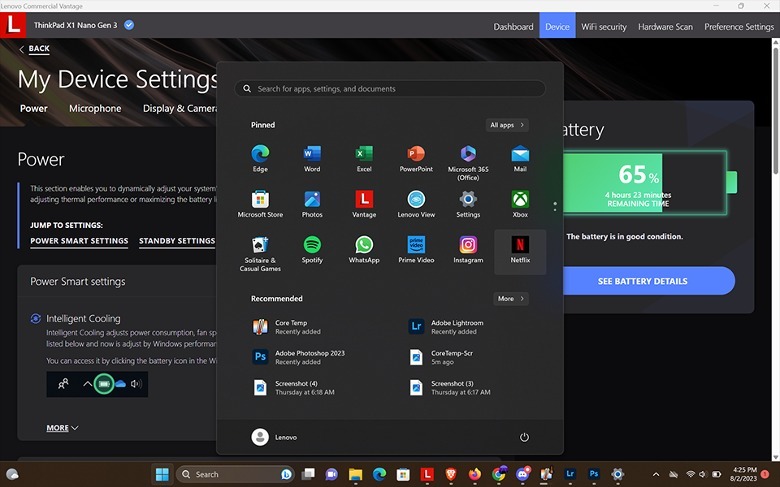Select the Power settings tab
780x487 pixels.
click(x=34, y=108)
